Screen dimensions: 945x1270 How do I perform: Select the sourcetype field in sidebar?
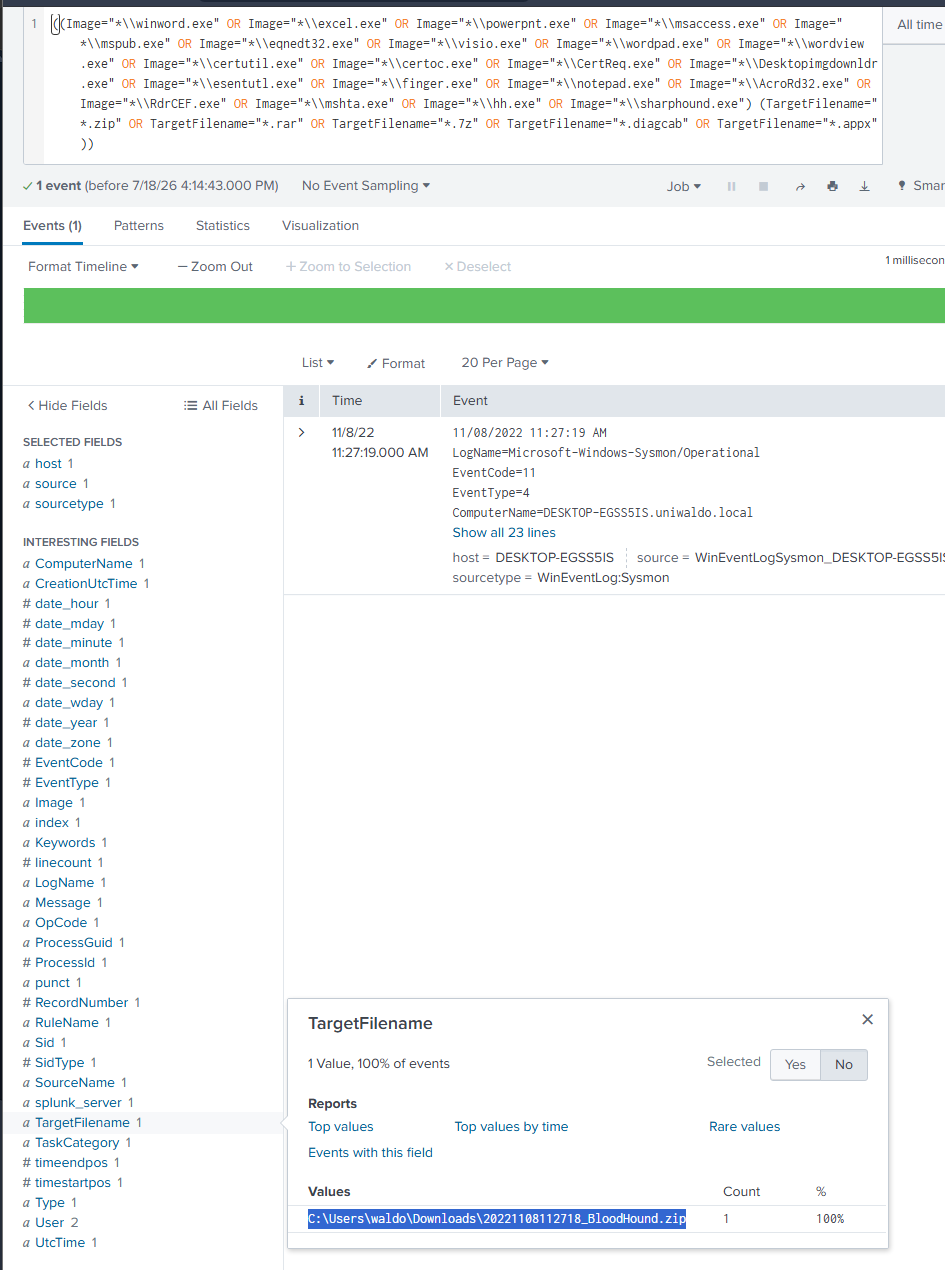[69, 503]
